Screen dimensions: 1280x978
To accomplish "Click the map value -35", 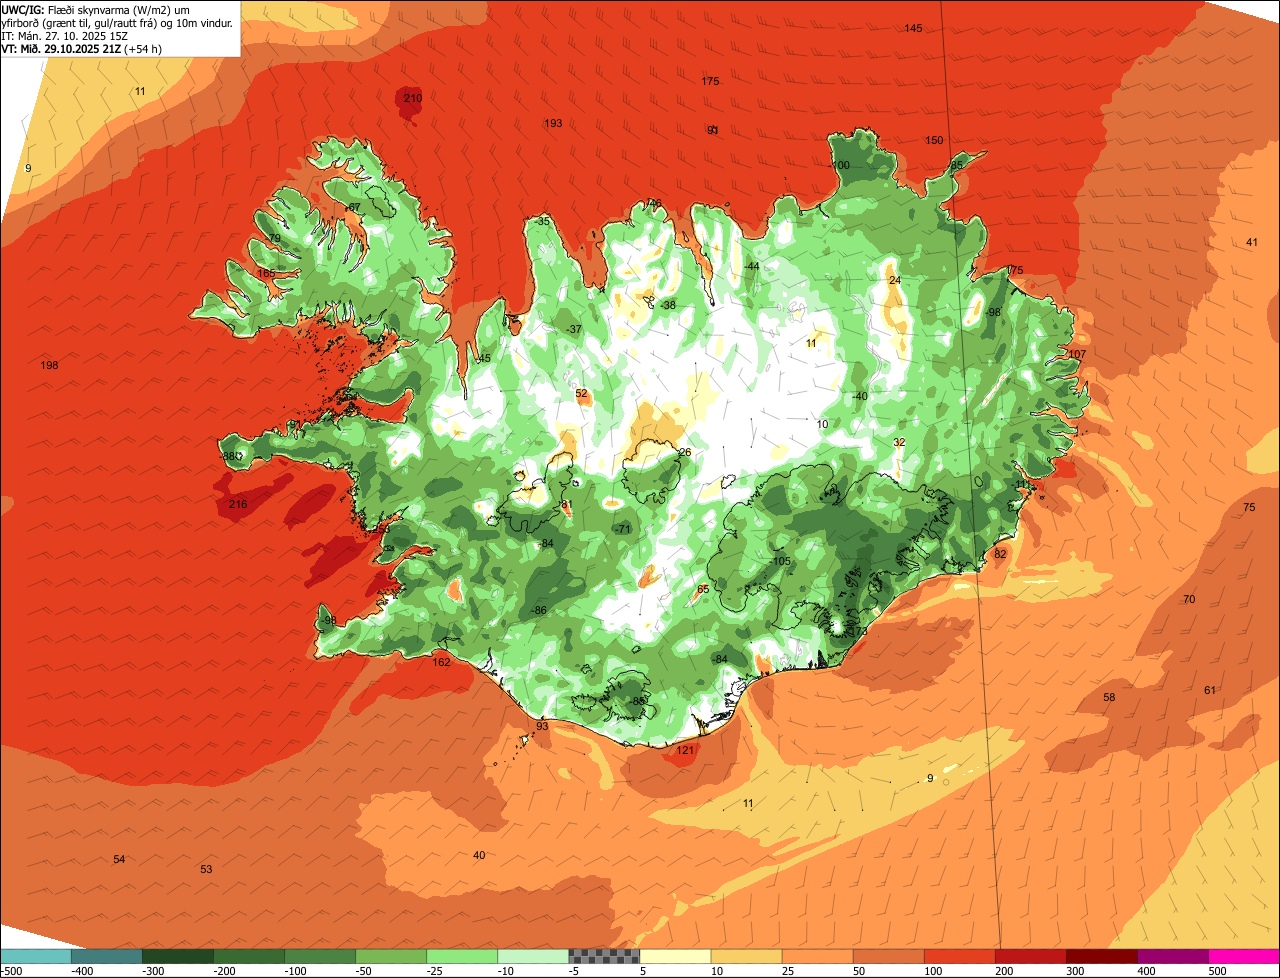I will coord(542,221).
